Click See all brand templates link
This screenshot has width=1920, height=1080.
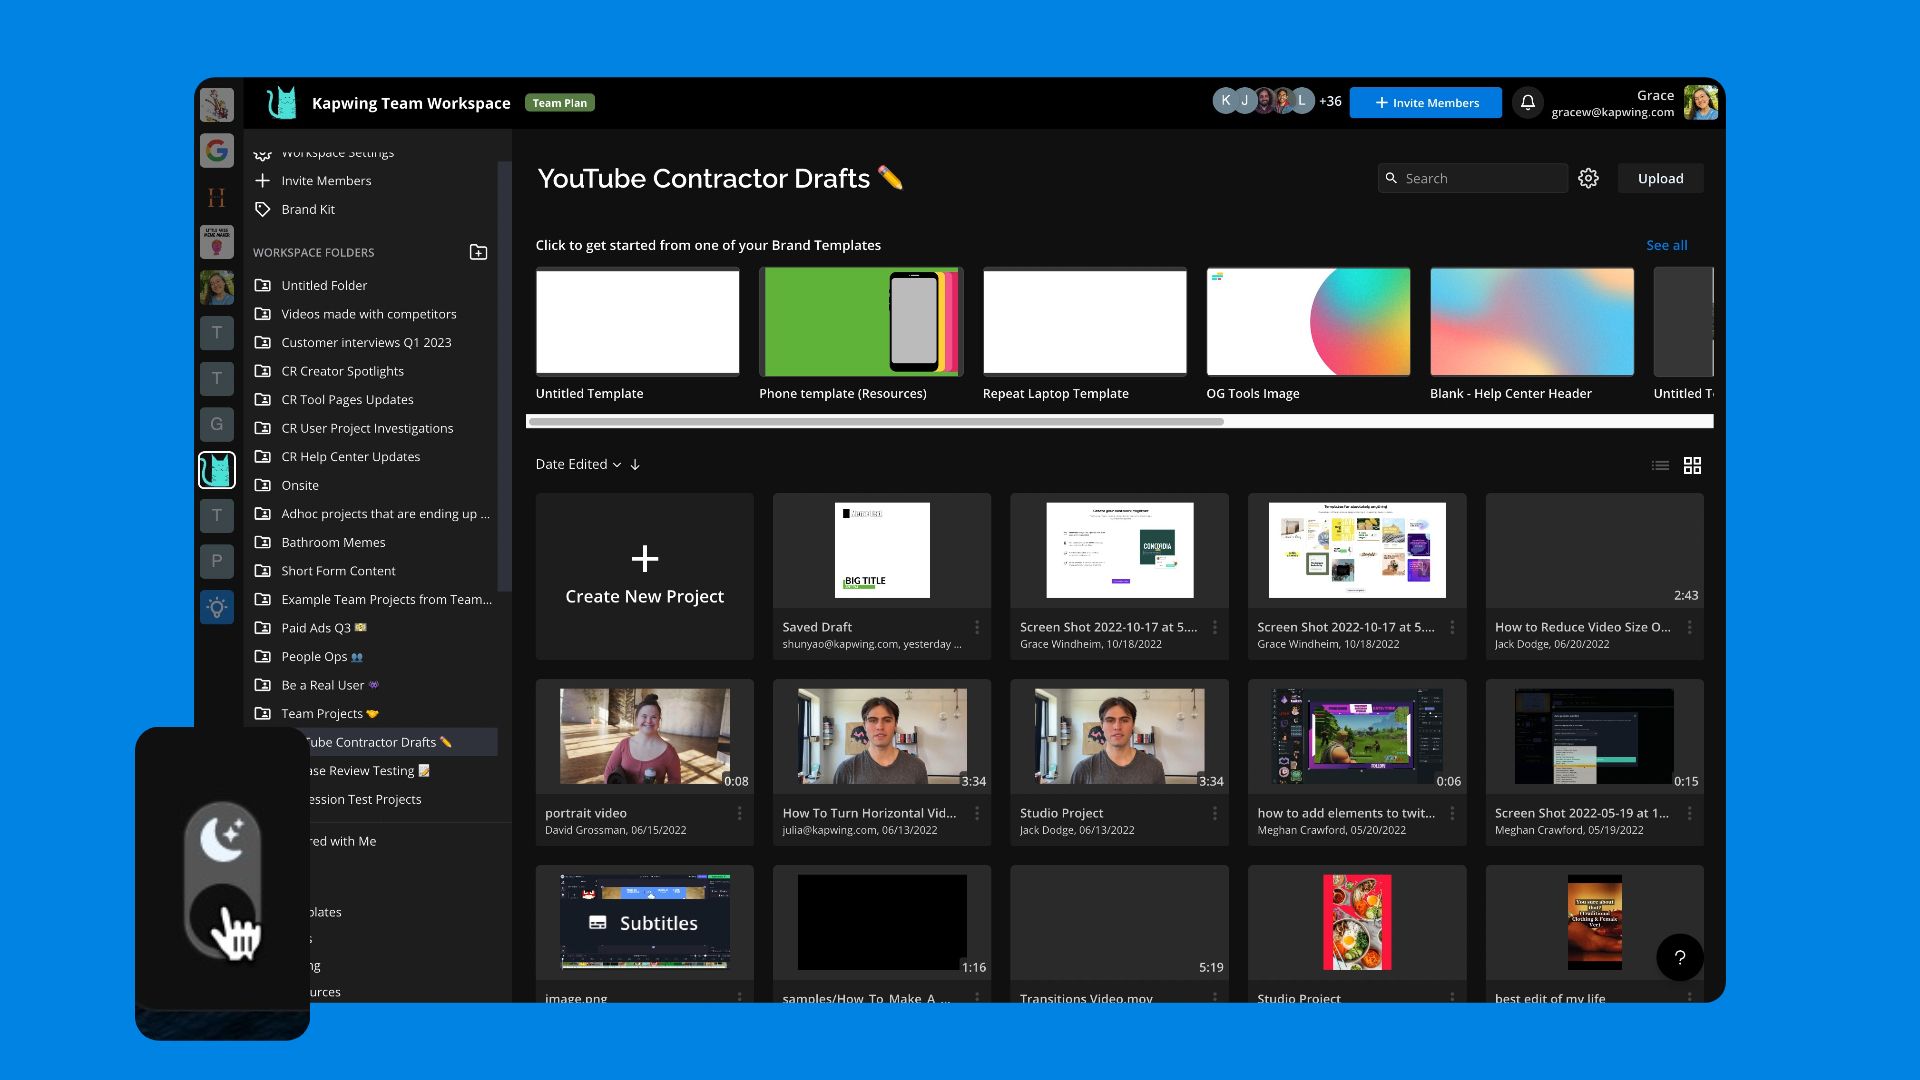pos(1666,245)
